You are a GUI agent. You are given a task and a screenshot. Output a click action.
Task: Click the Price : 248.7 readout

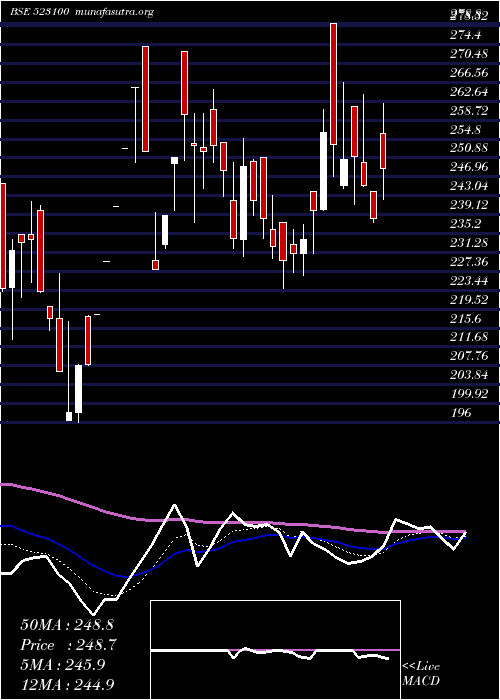[69, 645]
